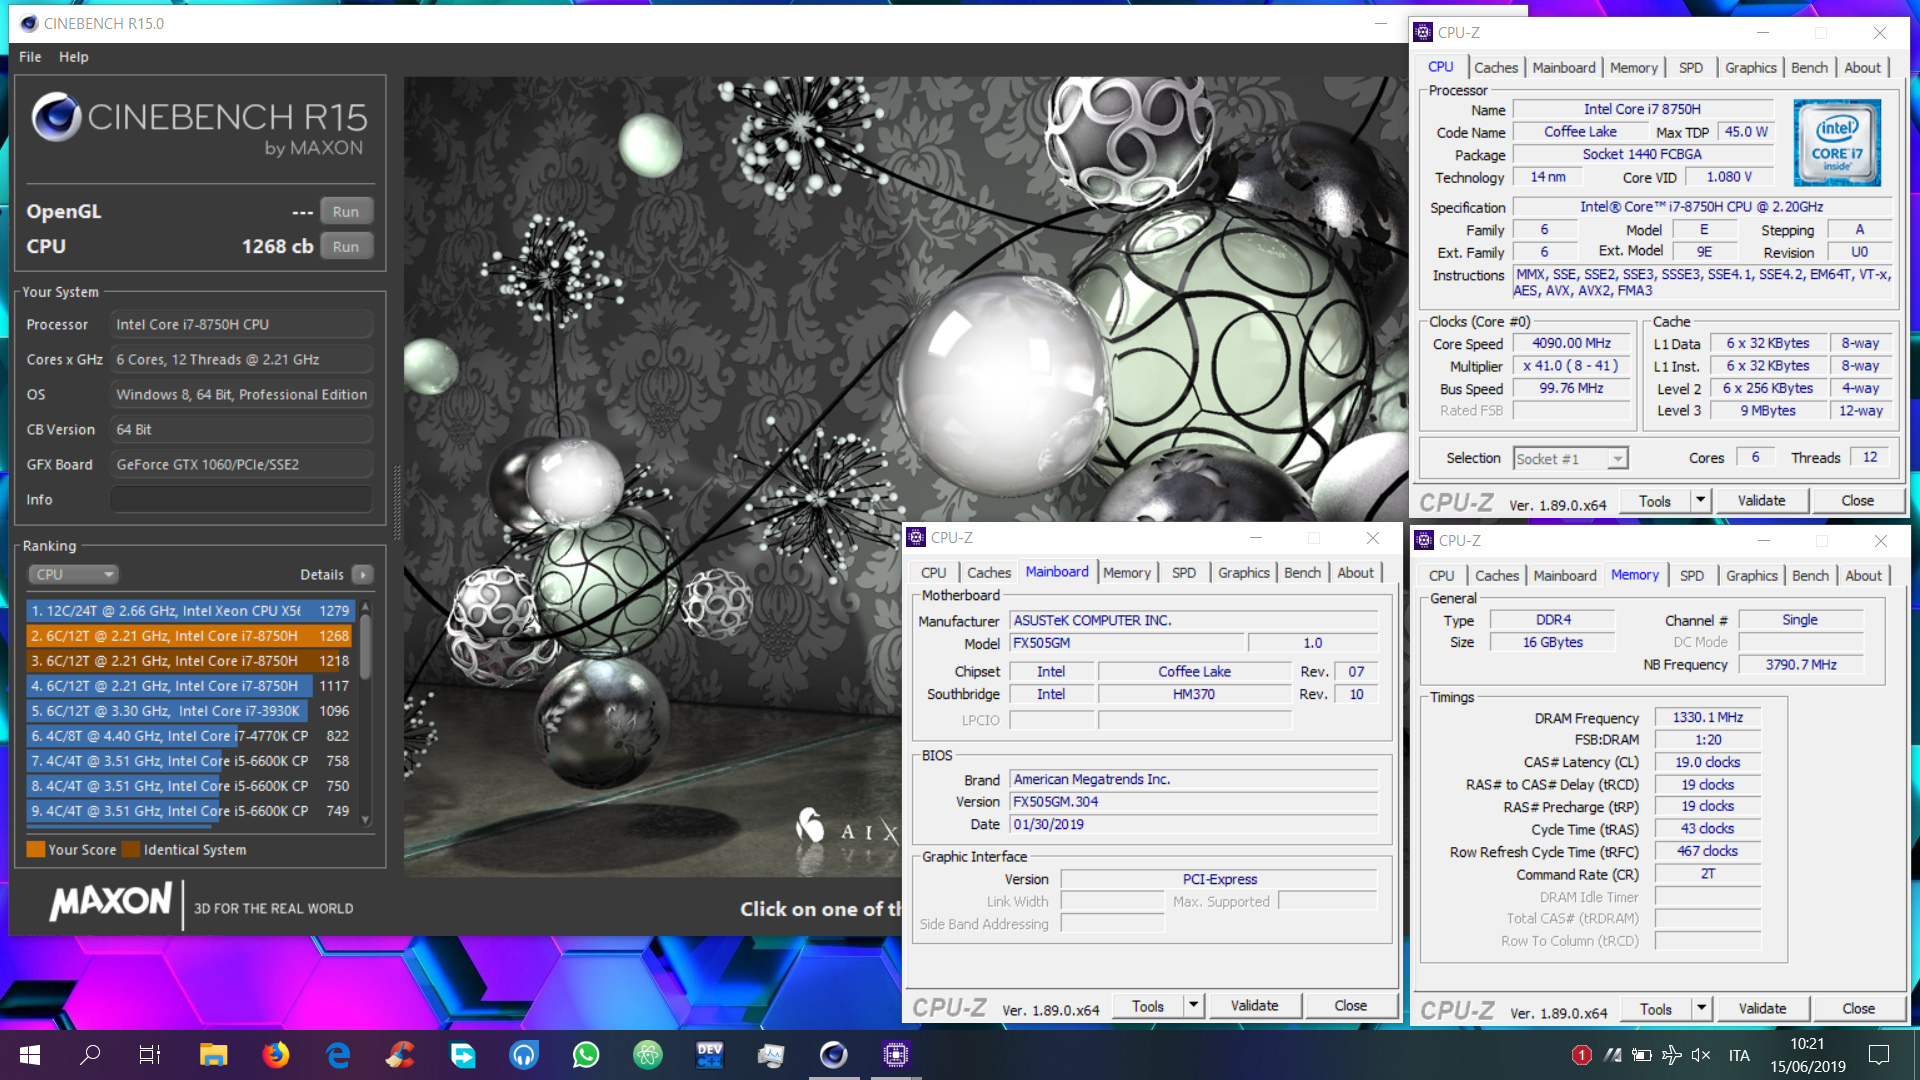Open the printer-like app in taskbar
The width and height of the screenshot is (1920, 1080).
click(771, 1054)
